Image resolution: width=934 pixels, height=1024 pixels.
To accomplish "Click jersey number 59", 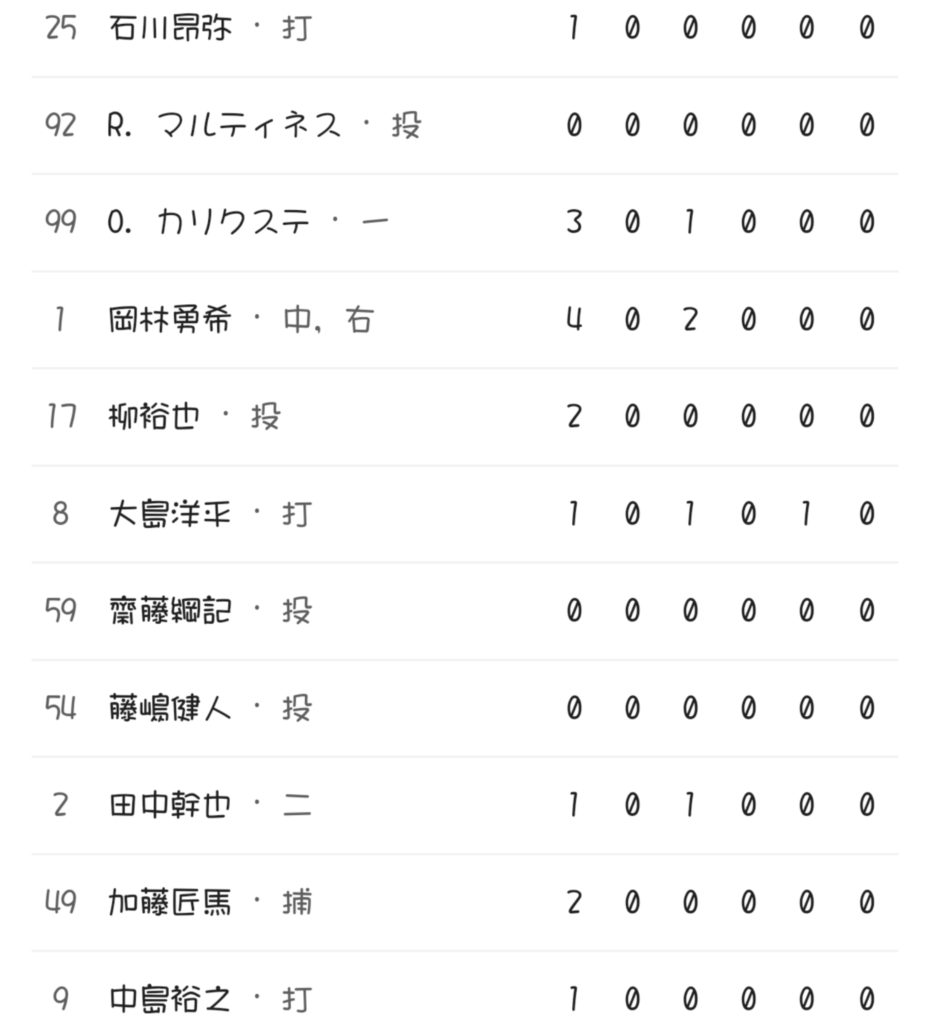I will [x=60, y=610].
